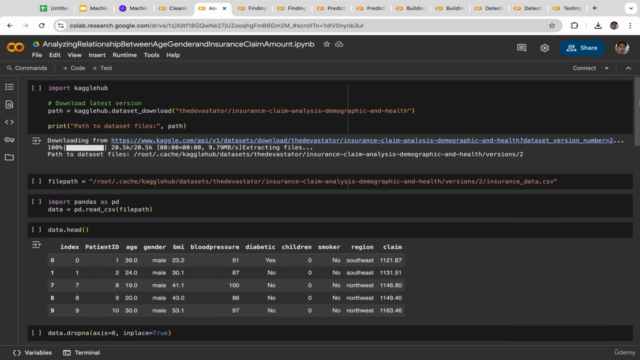Image resolution: width=640 pixels, height=360 pixels.
Task: Toggle output of kagglehub download cell
Action: point(36,141)
